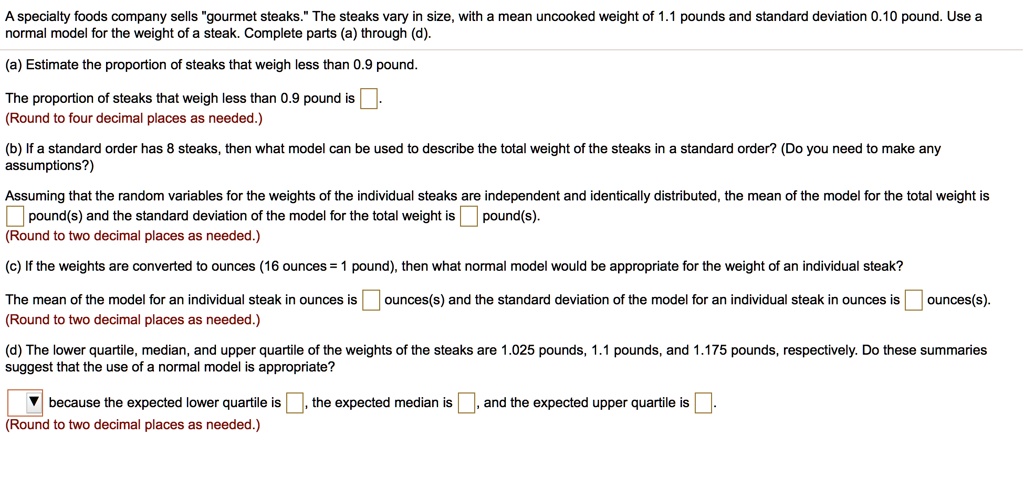Click the expected lower quartile input box

pos(295,403)
